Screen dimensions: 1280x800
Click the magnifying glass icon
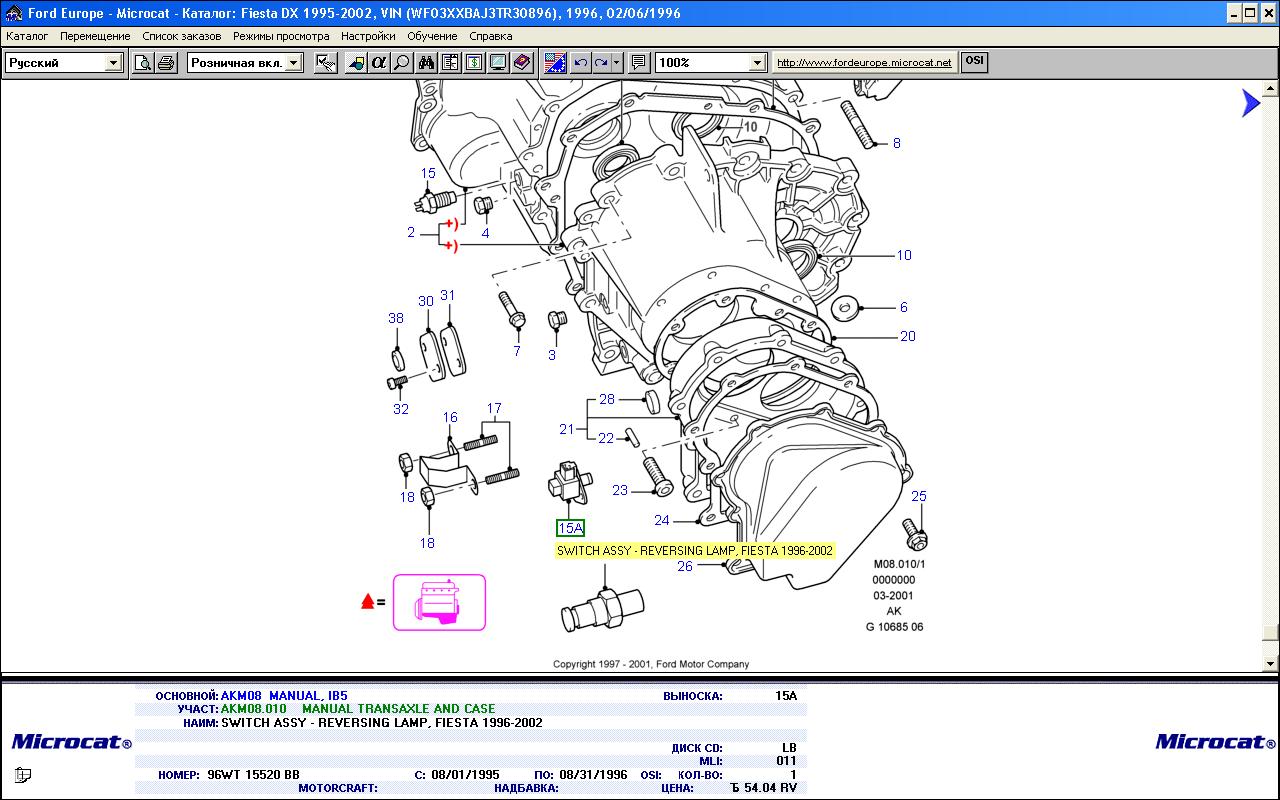(x=402, y=63)
